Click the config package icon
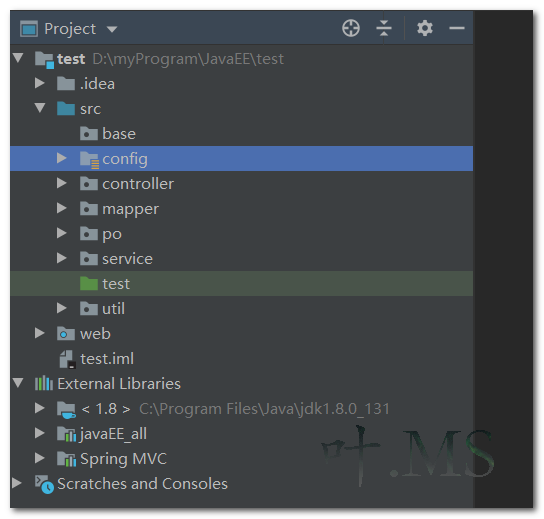The image size is (544, 519). pos(90,160)
